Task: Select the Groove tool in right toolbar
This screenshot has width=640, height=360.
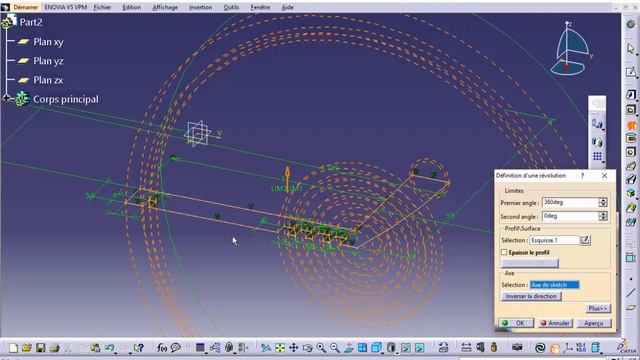Action: pos(631,138)
